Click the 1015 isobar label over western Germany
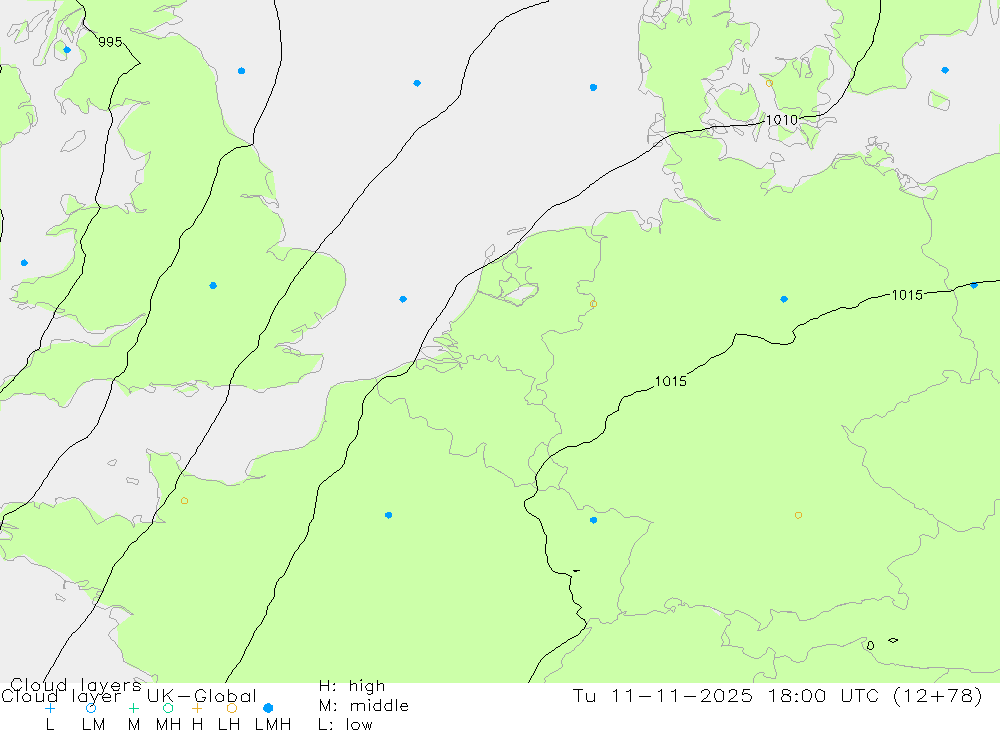This screenshot has width=1000, height=733. tap(671, 381)
